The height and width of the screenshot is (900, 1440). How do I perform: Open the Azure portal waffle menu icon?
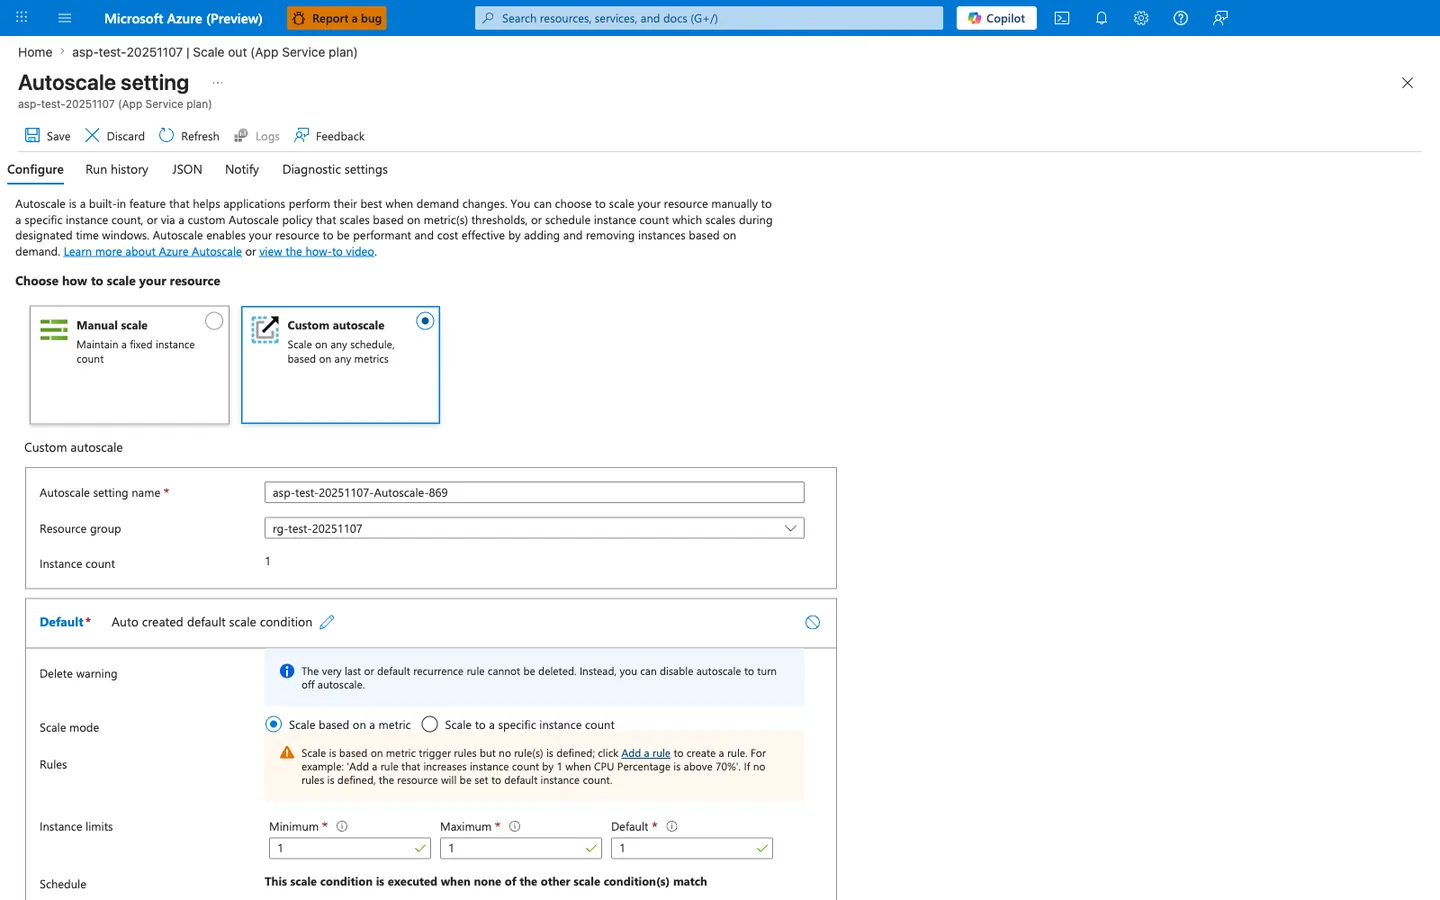point(22,18)
